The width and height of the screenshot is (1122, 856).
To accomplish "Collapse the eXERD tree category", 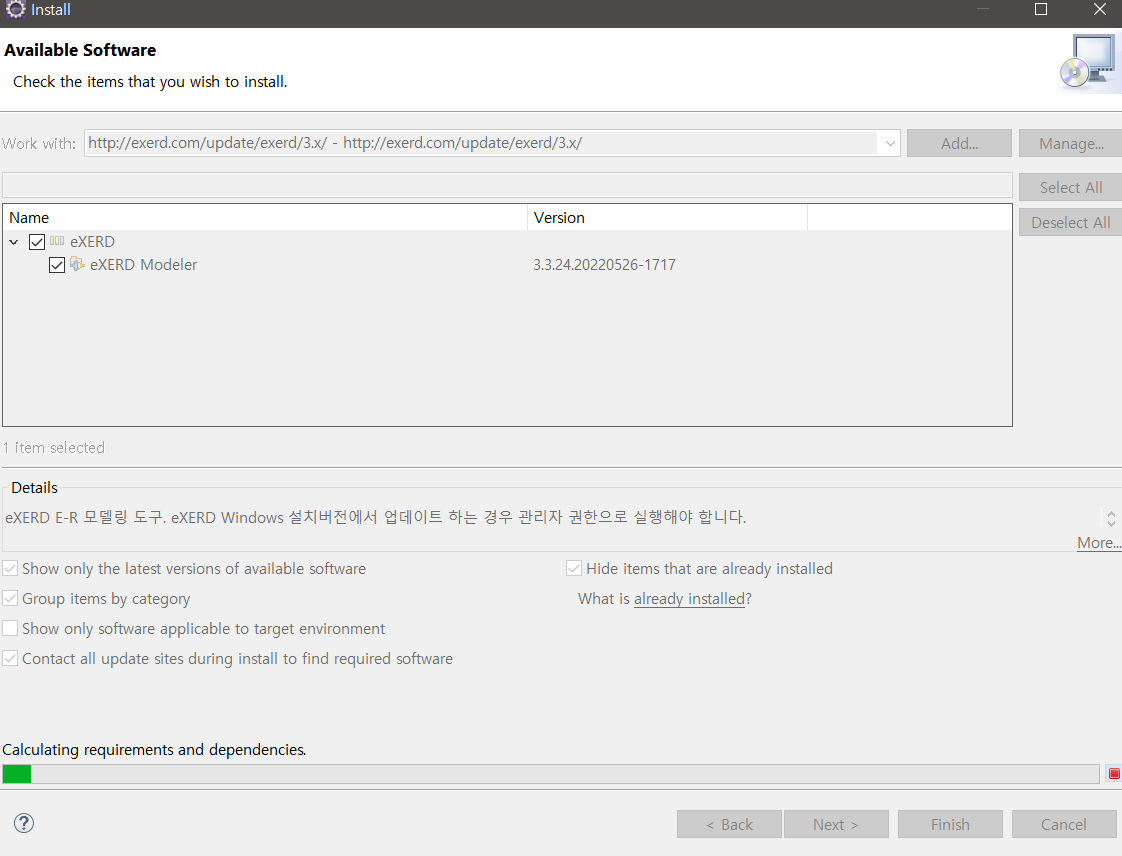I will (x=14, y=242).
